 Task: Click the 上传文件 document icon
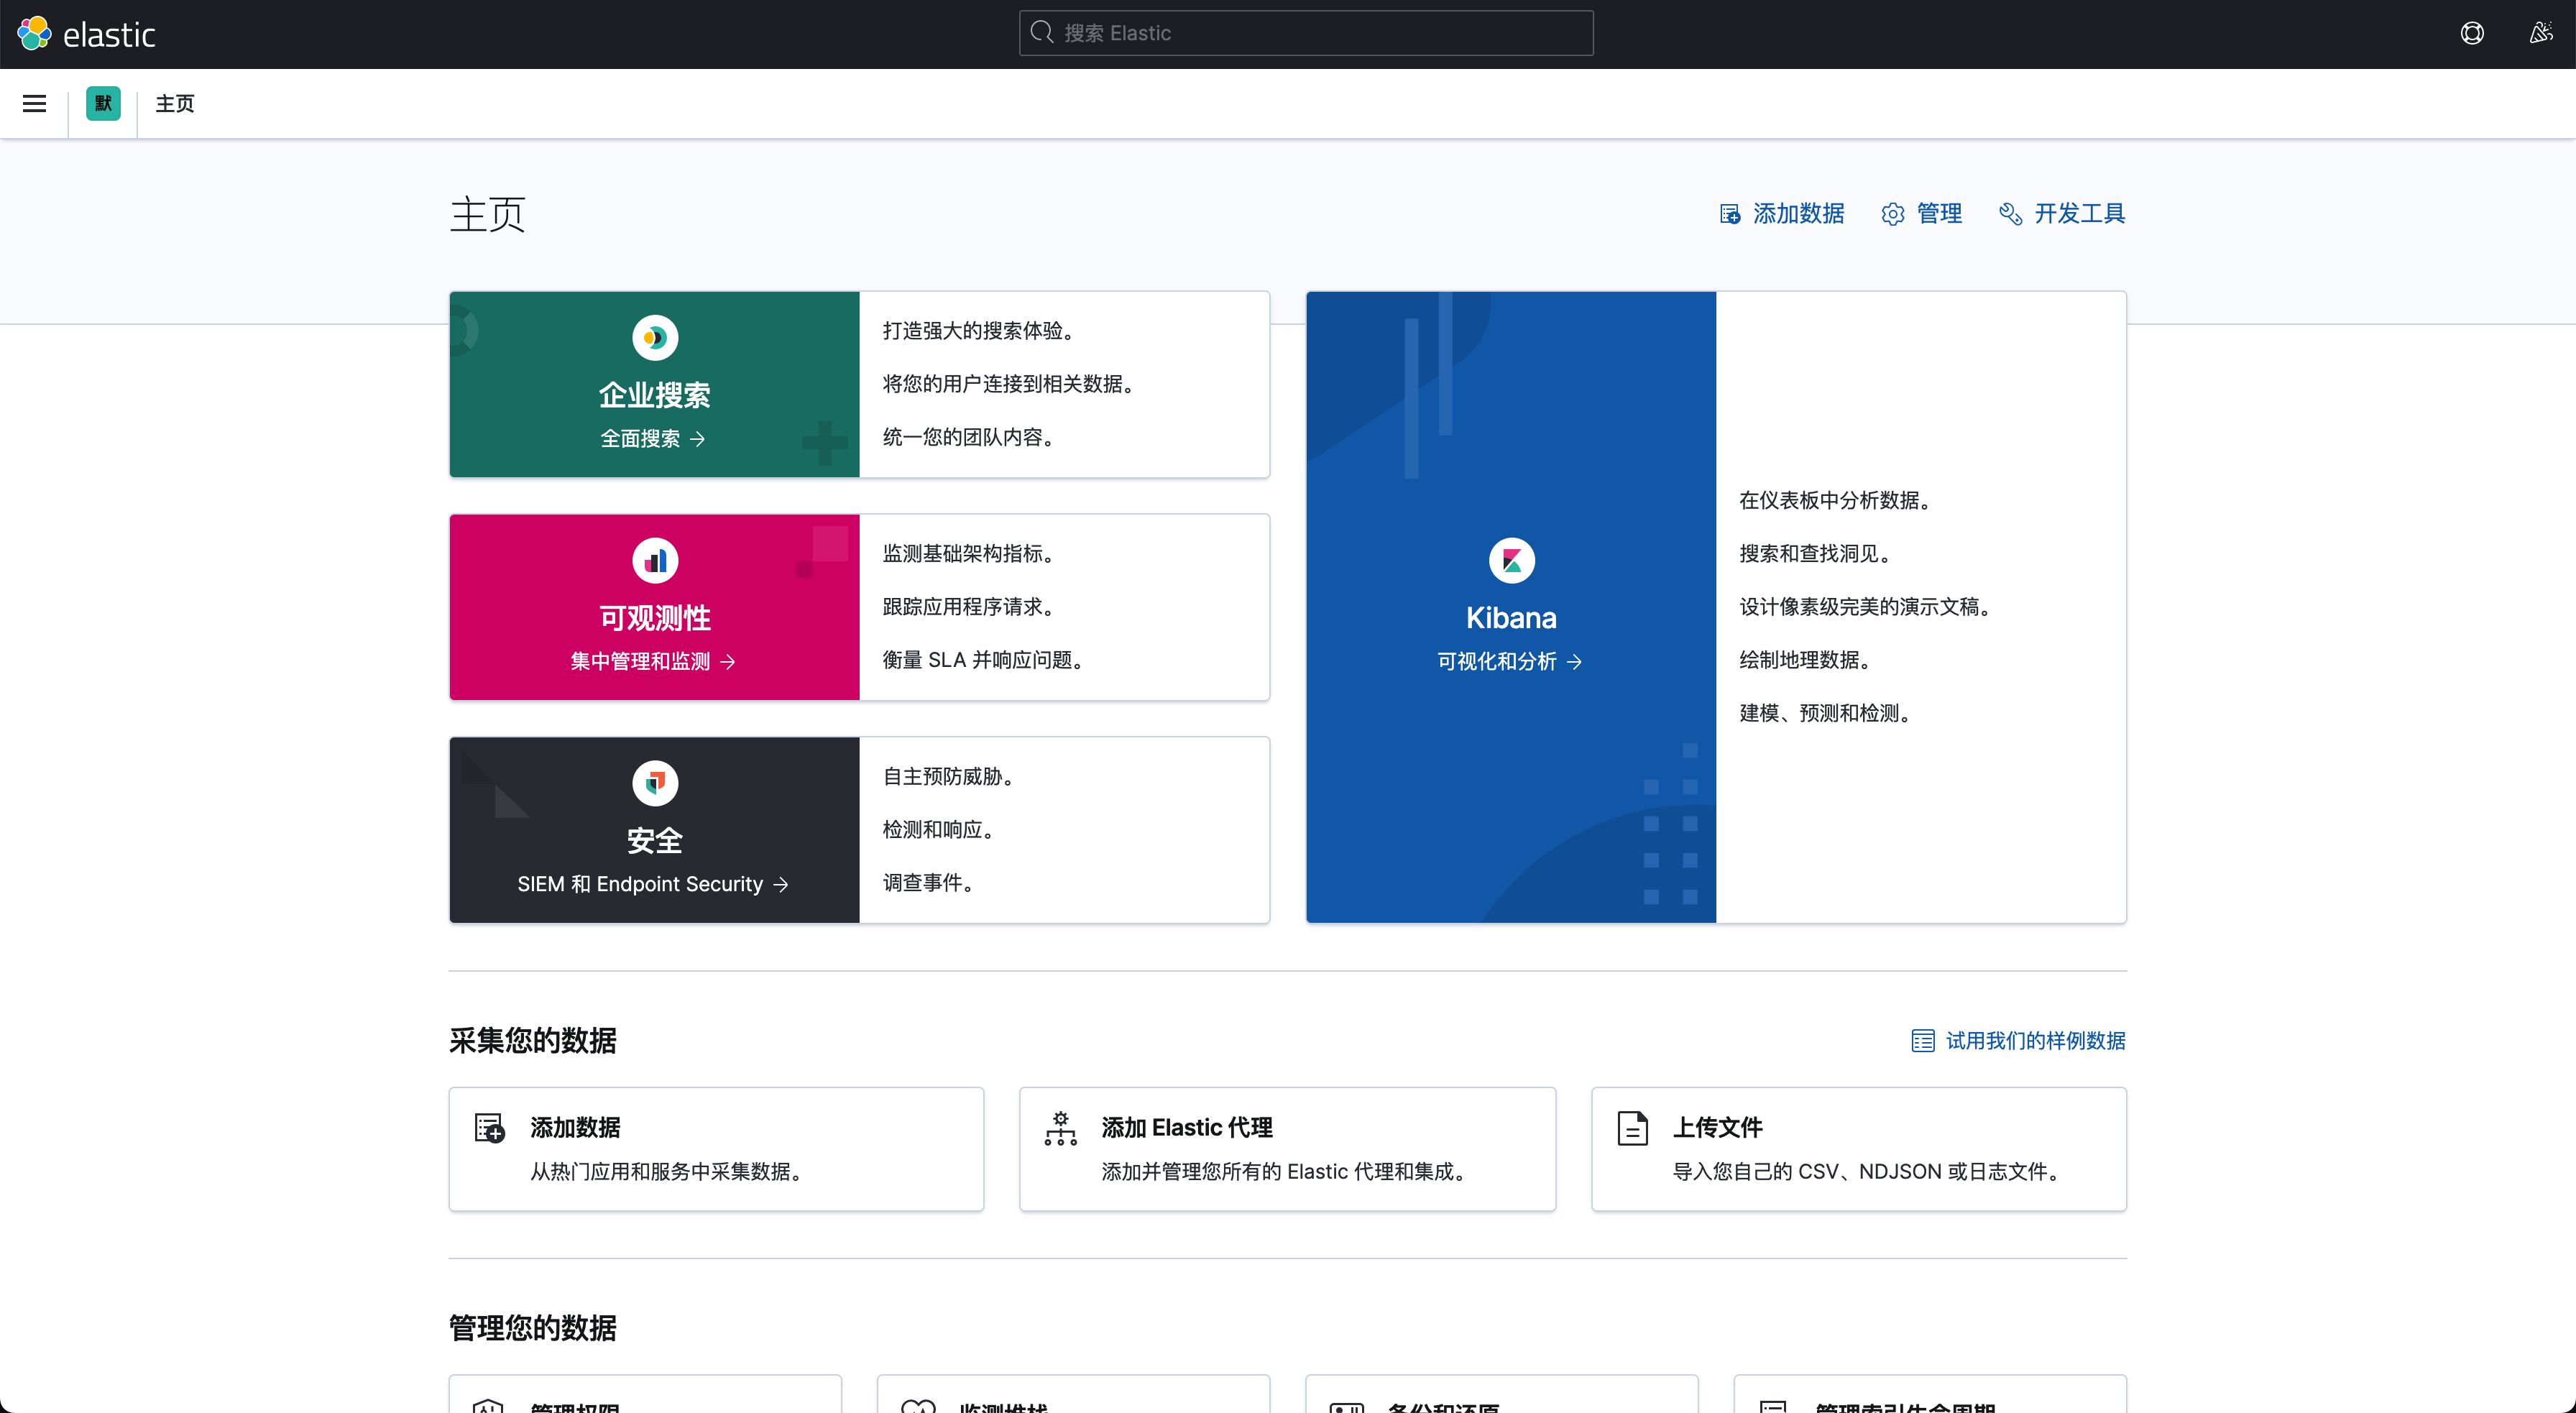point(1632,1128)
